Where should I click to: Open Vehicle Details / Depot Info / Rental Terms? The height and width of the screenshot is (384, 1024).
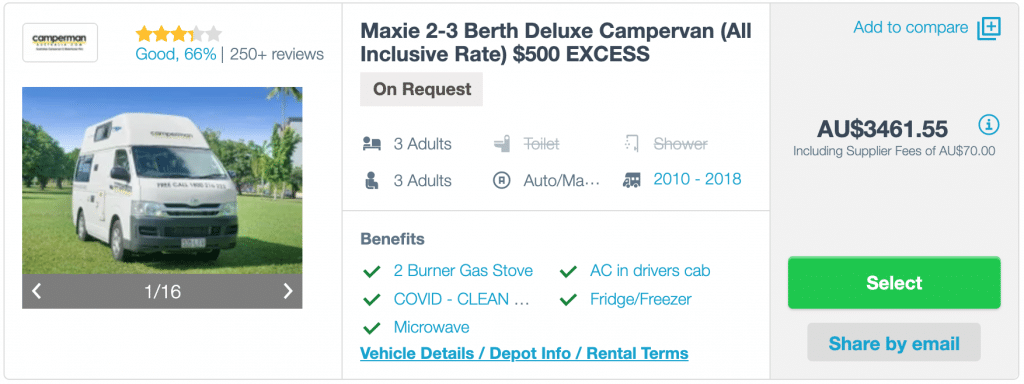tap(524, 353)
